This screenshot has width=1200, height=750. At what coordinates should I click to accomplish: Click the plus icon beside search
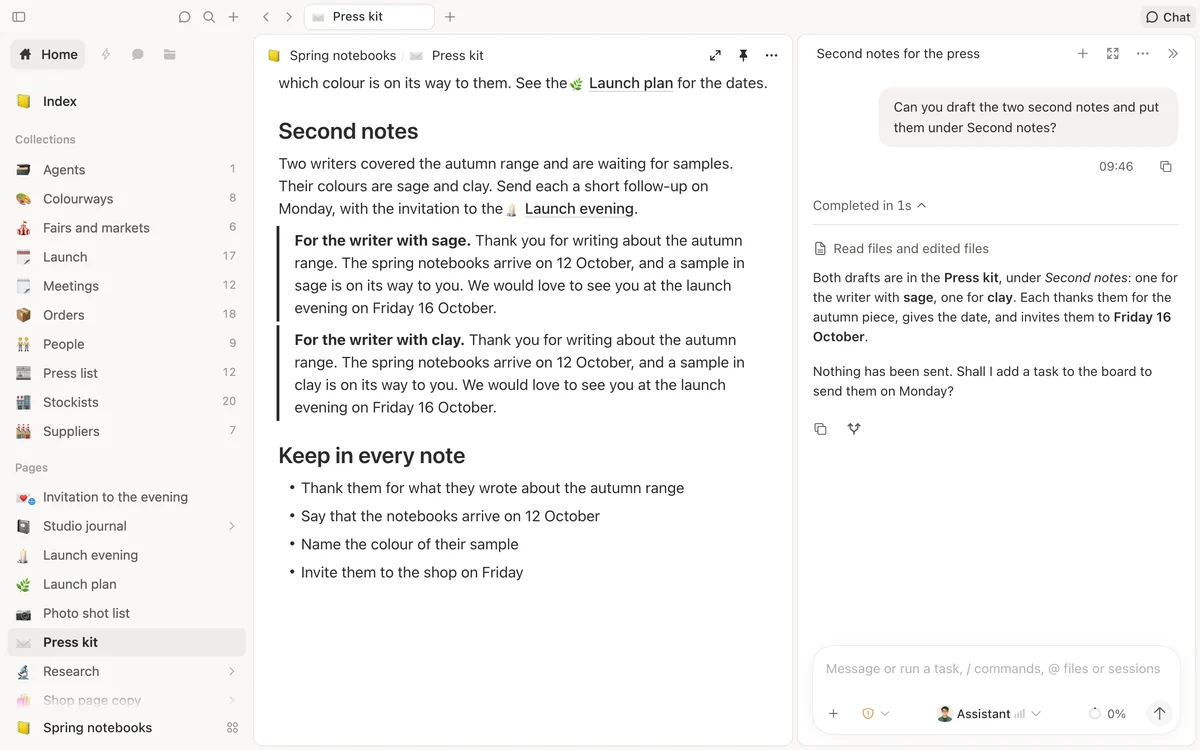click(x=233, y=17)
